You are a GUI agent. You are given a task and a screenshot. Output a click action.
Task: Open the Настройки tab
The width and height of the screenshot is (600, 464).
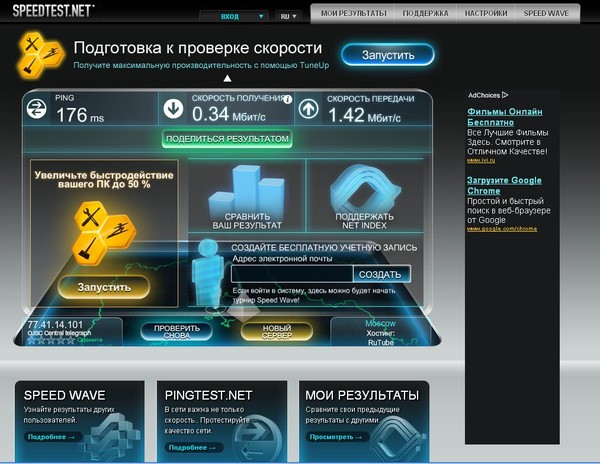tap(486, 13)
